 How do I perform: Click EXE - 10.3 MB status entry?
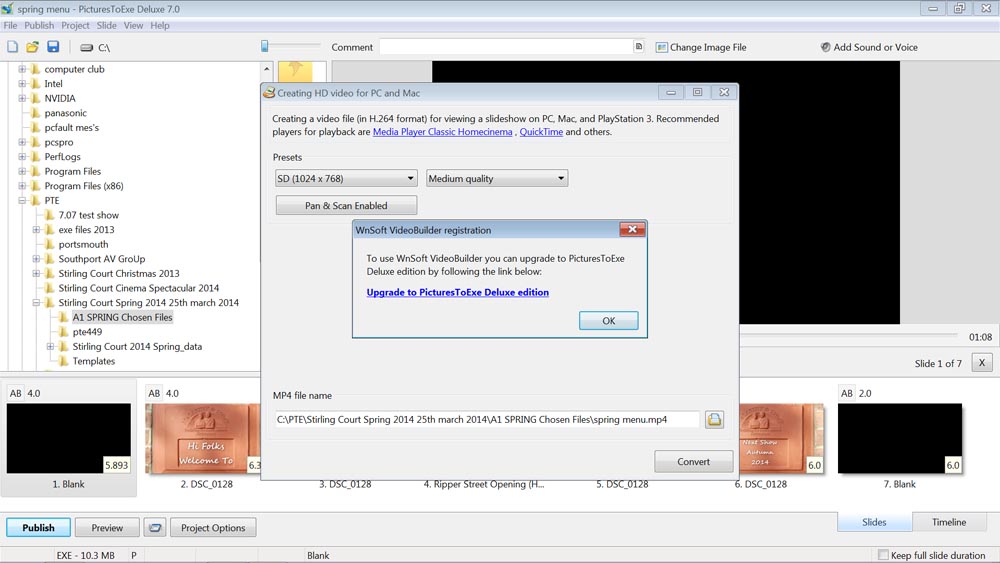coord(85,555)
